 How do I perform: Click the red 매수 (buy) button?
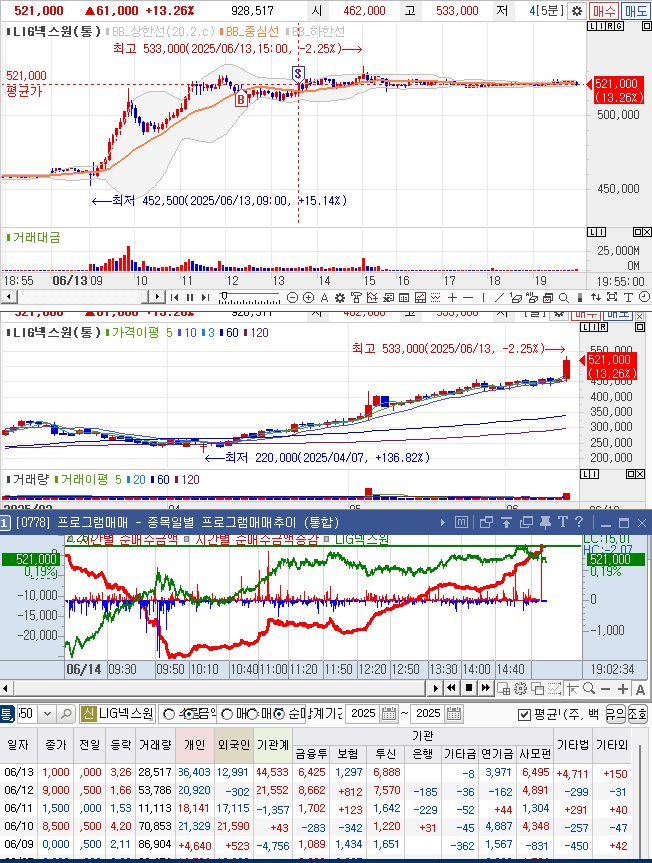pos(604,10)
